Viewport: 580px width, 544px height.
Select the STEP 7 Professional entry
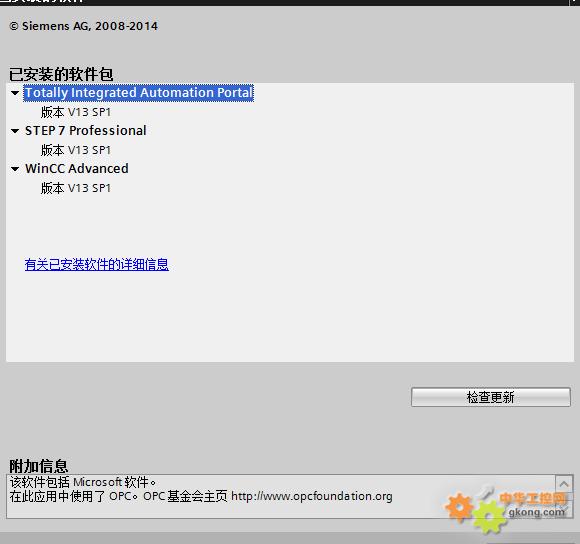(x=86, y=131)
